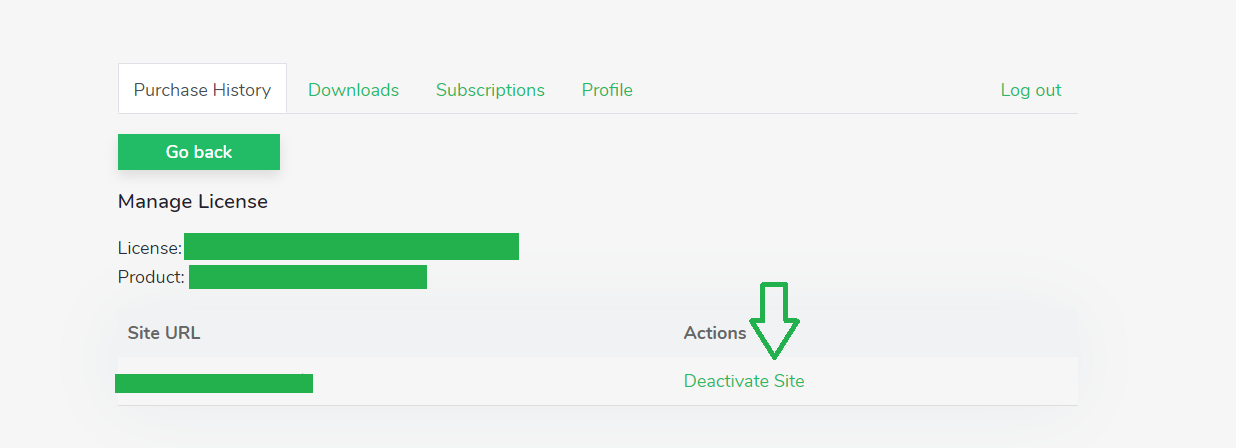Click the License: label text
Viewport: 1236px width, 448px height.
(x=150, y=248)
